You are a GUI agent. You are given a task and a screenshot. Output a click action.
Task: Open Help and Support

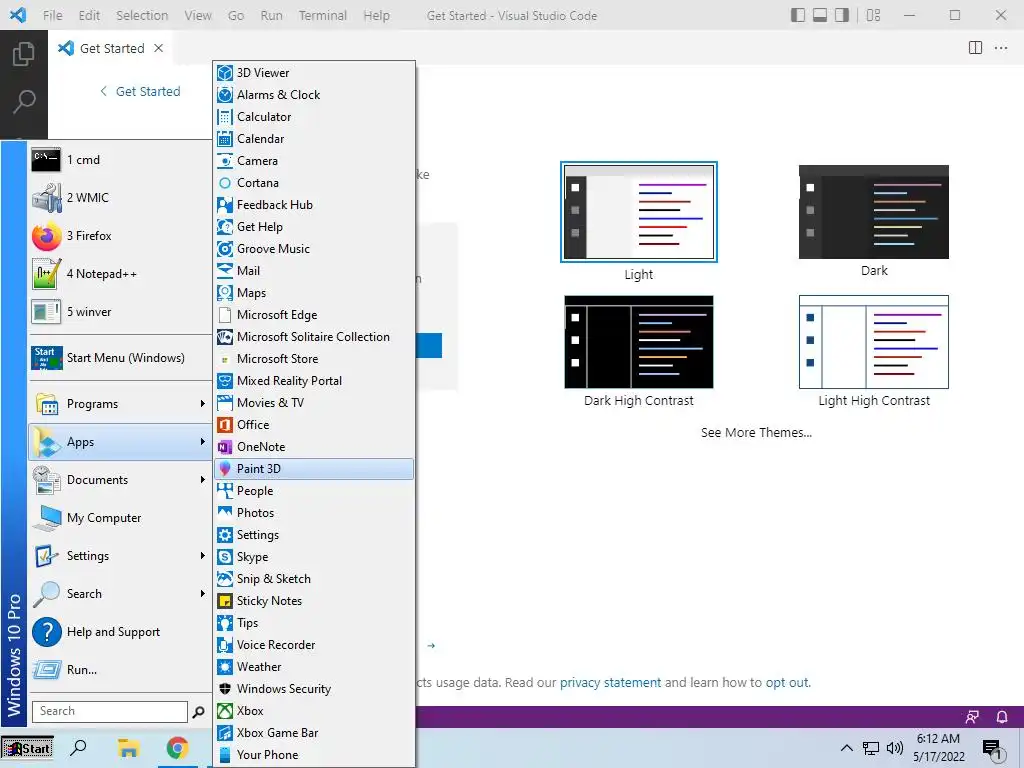120,632
